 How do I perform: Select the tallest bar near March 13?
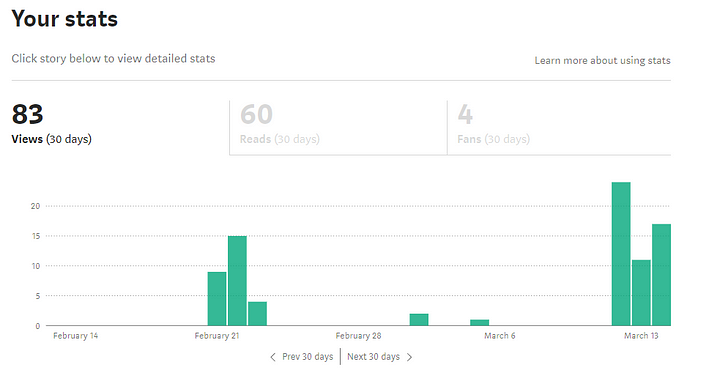pos(621,254)
